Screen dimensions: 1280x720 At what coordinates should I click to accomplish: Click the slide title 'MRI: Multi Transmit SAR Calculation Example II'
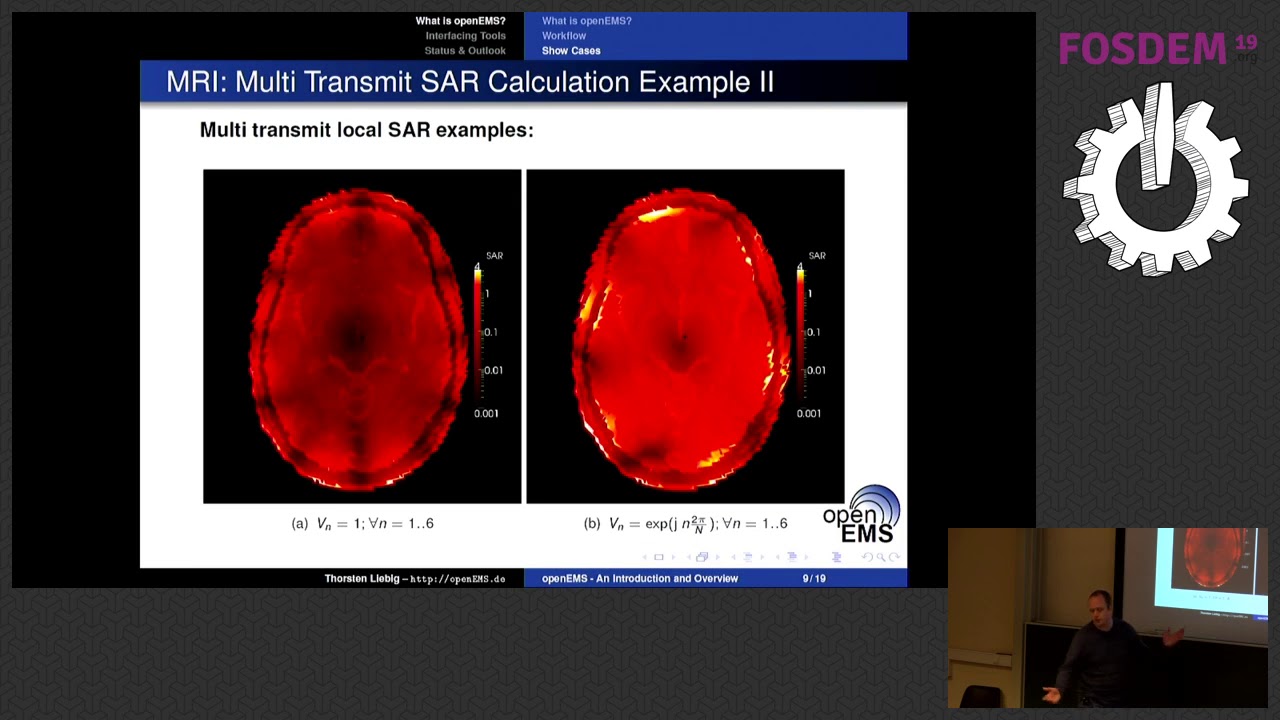click(x=470, y=82)
